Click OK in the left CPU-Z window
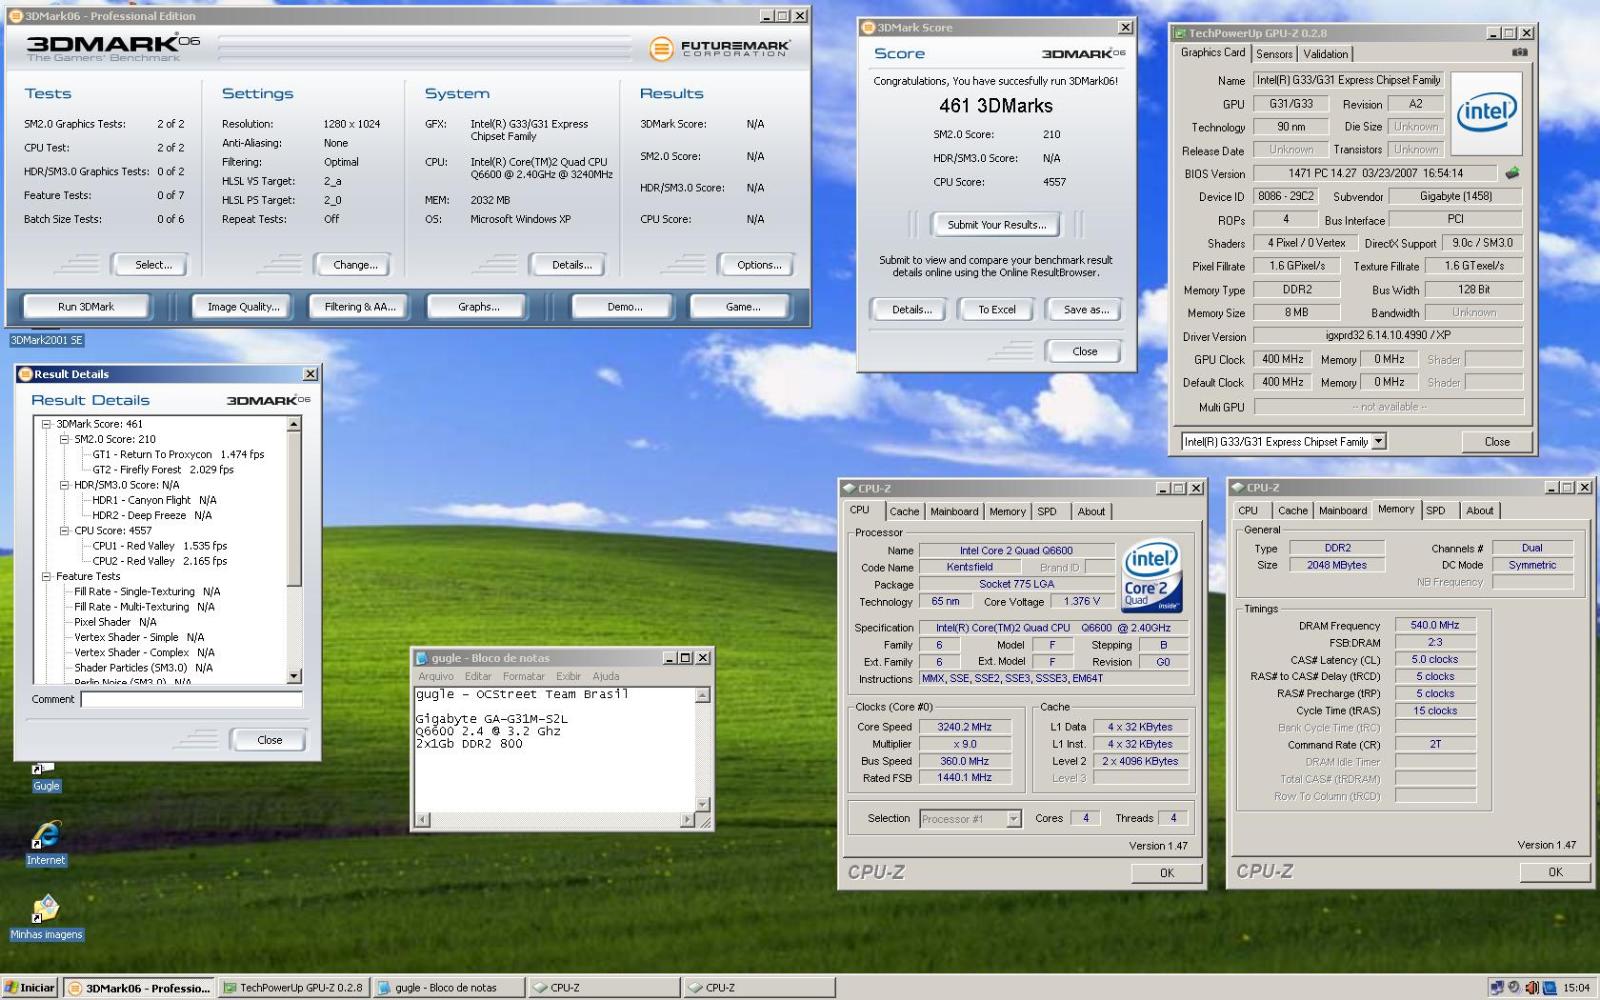1600x1000 pixels. 1167,873
